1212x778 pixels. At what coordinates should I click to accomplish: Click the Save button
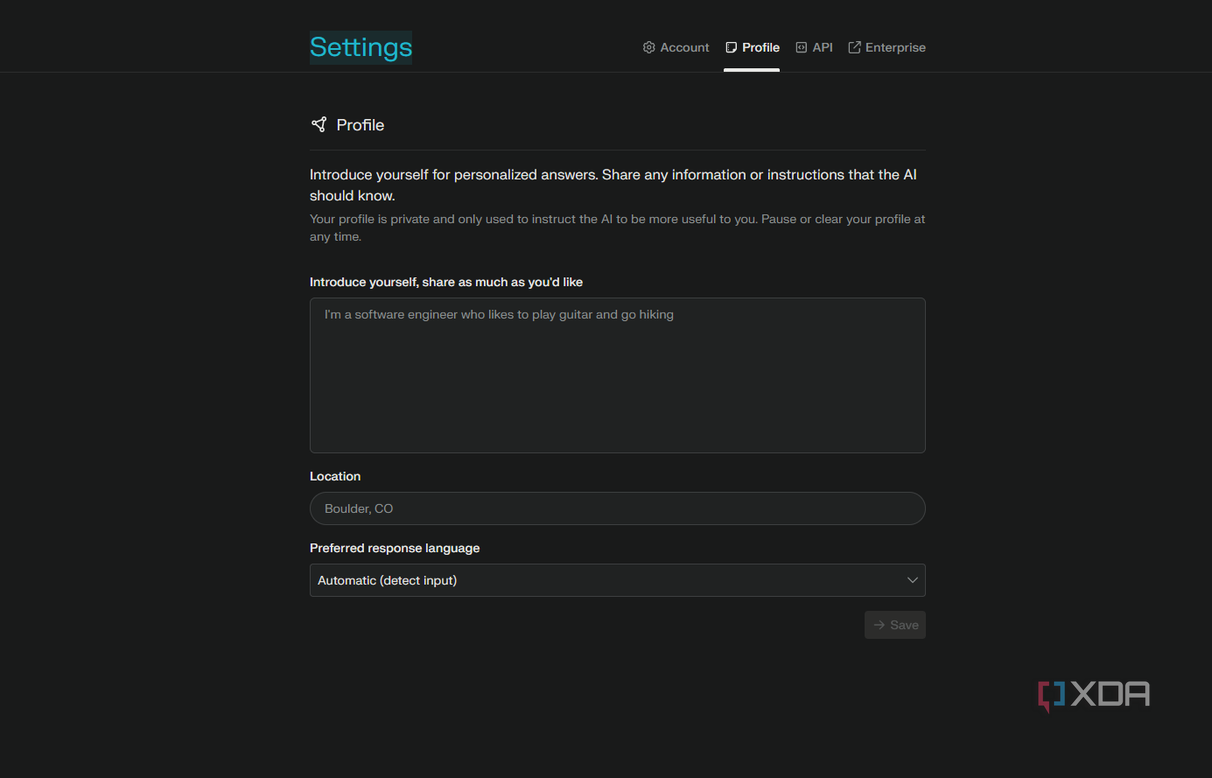tap(895, 625)
